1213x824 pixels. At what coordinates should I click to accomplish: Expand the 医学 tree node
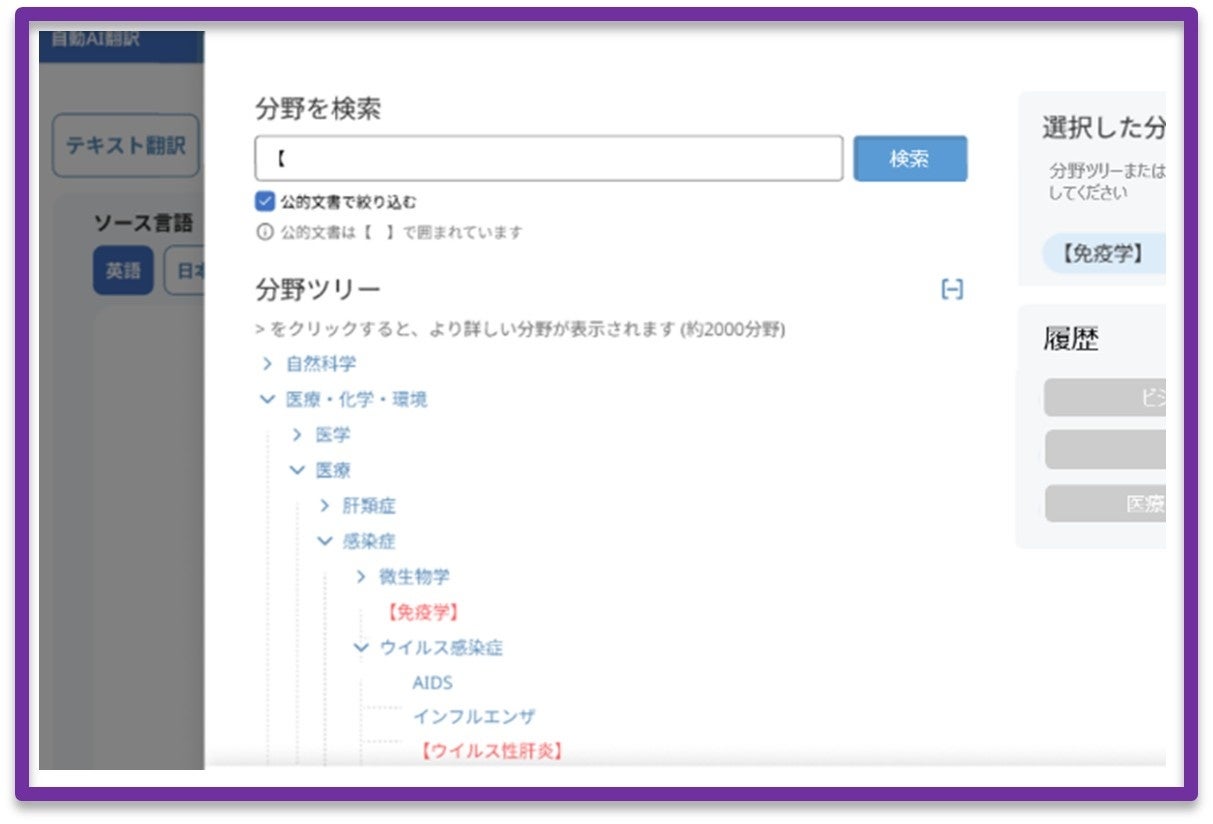[297, 435]
